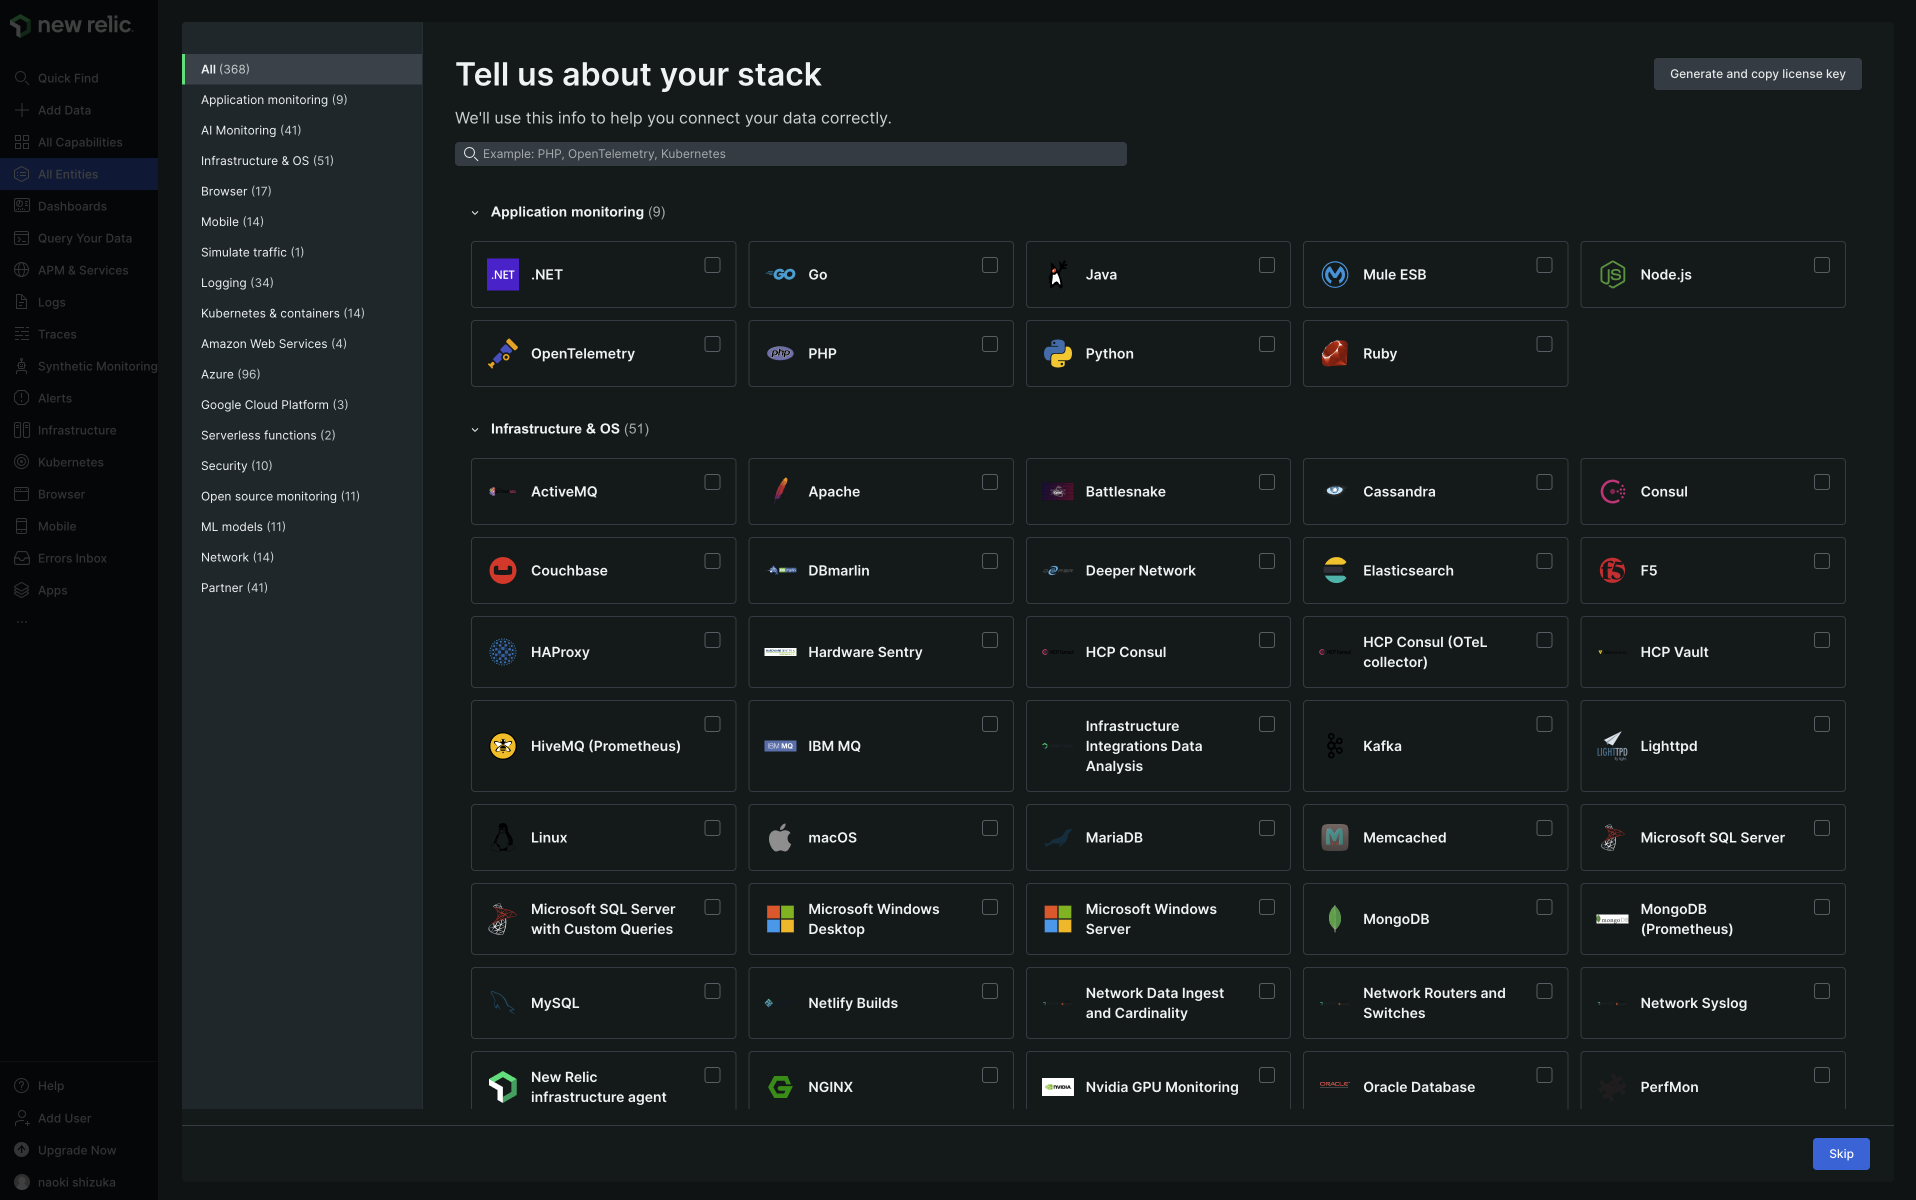Open Dashboards from the sidebar
Viewport: 1916px width, 1200px height.
71,206
